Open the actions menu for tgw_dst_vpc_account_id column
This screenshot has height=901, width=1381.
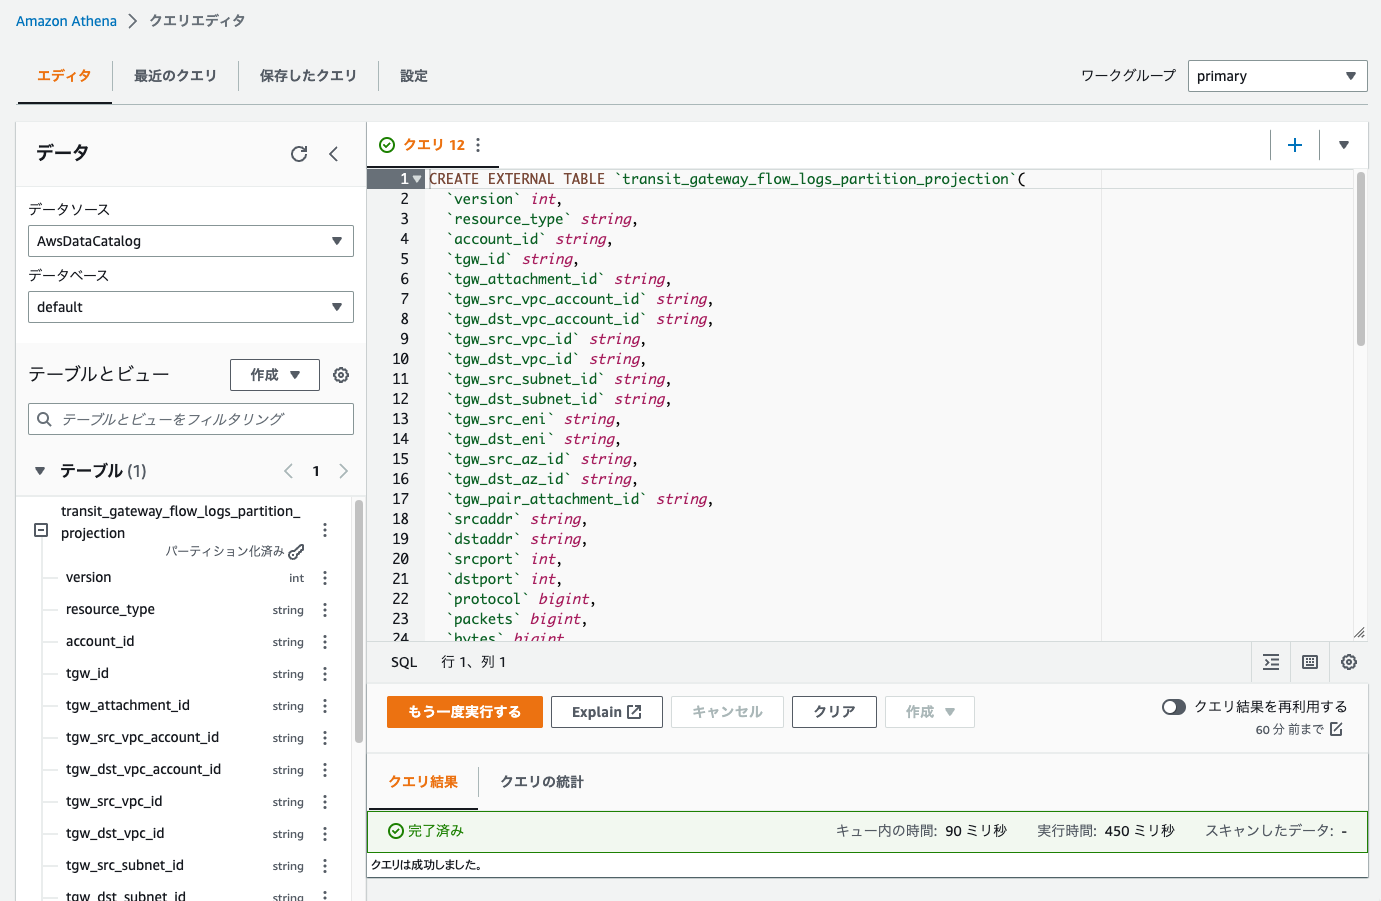[x=325, y=770]
